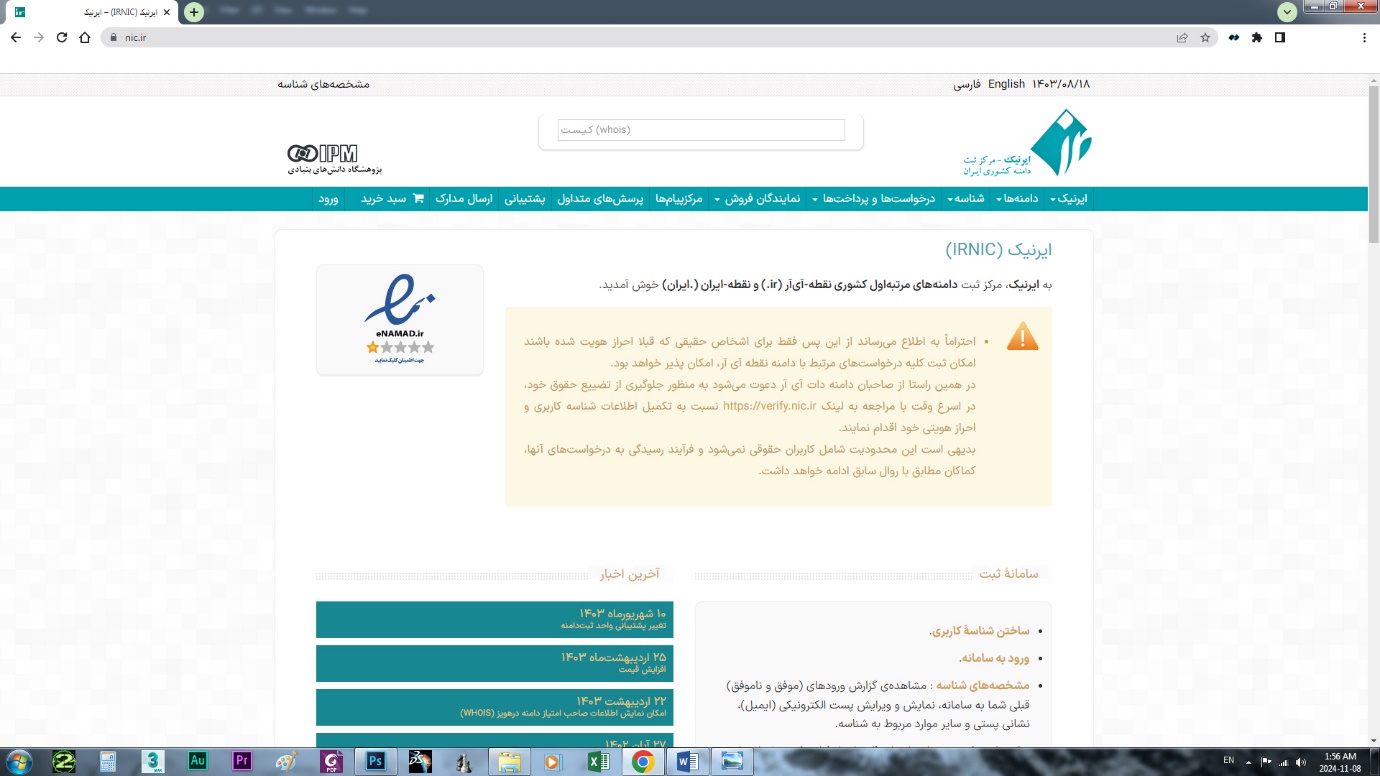1380x776 pixels.
Task: Open a new browser tab
Action: 194,12
